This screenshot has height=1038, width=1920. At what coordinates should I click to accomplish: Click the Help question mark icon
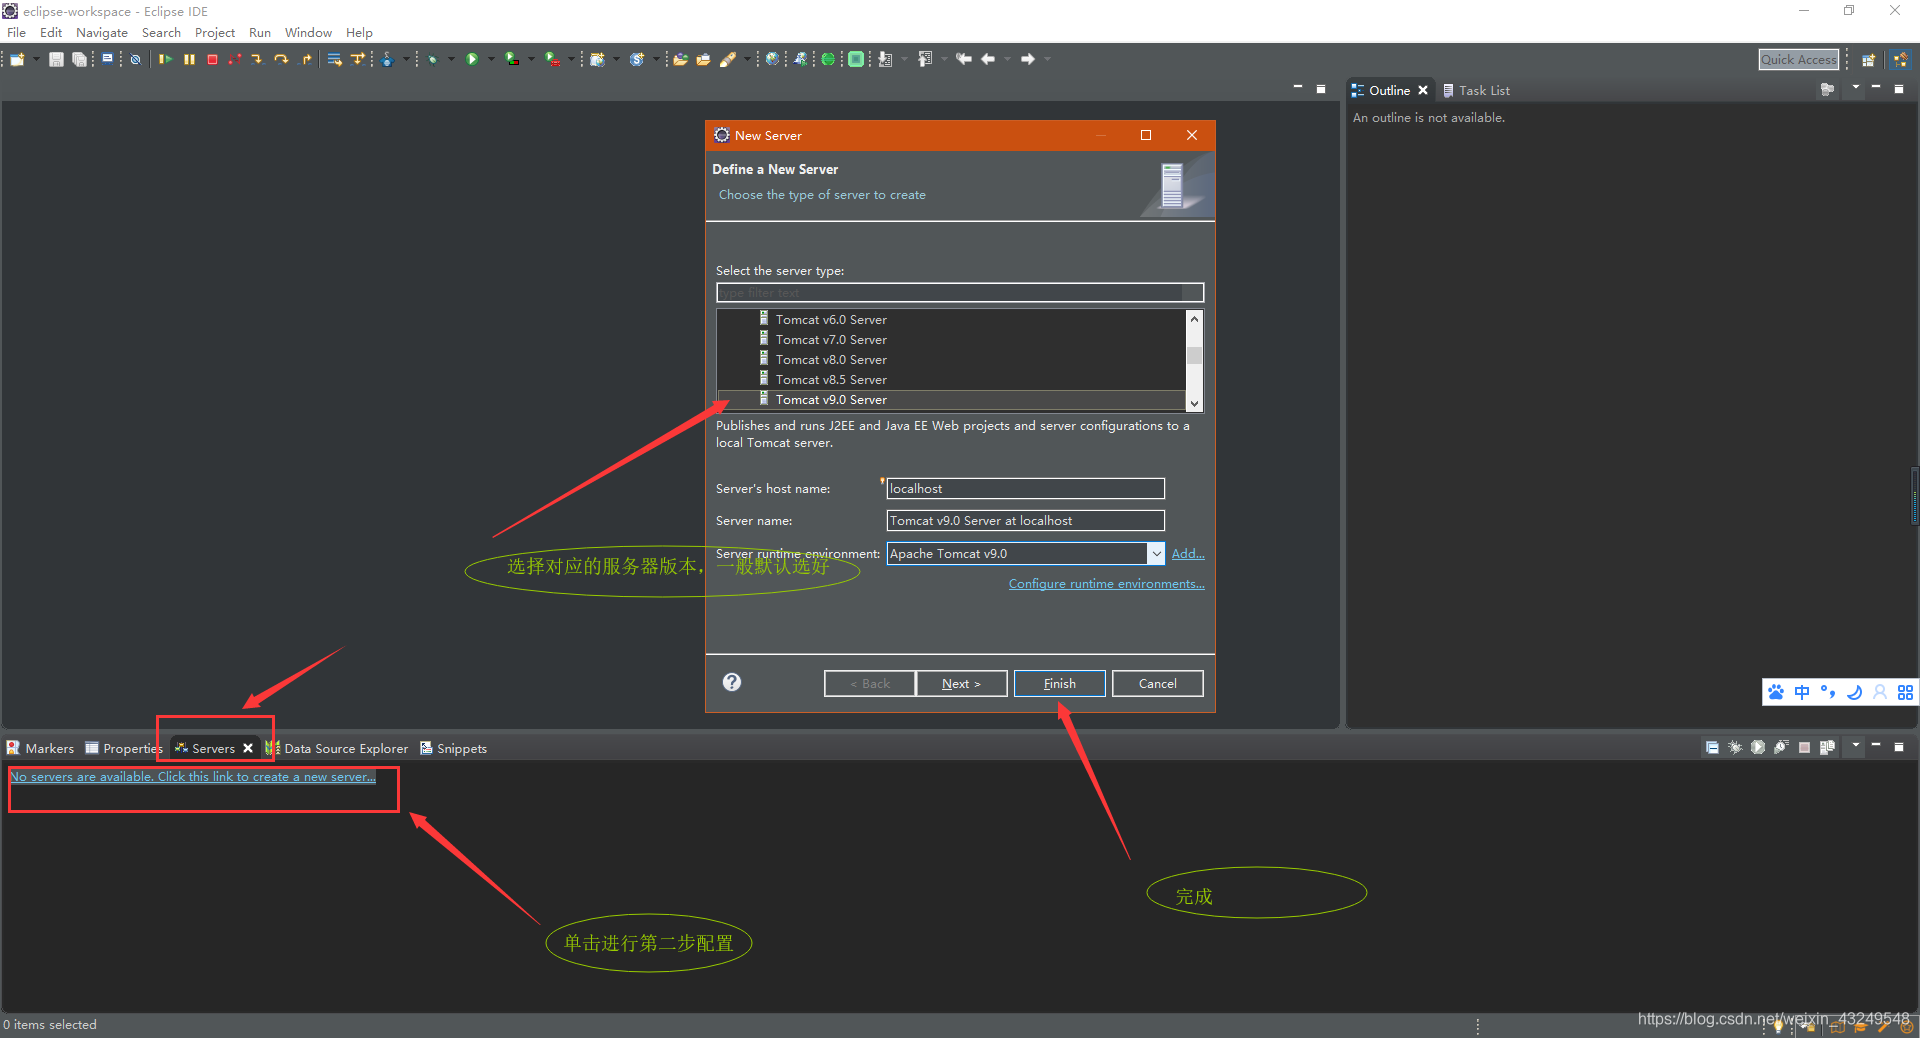[732, 682]
